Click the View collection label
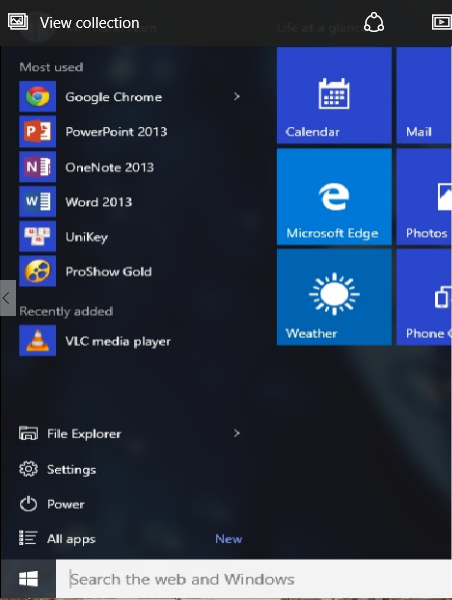Screen dimensions: 452x600 (x=90, y=23)
